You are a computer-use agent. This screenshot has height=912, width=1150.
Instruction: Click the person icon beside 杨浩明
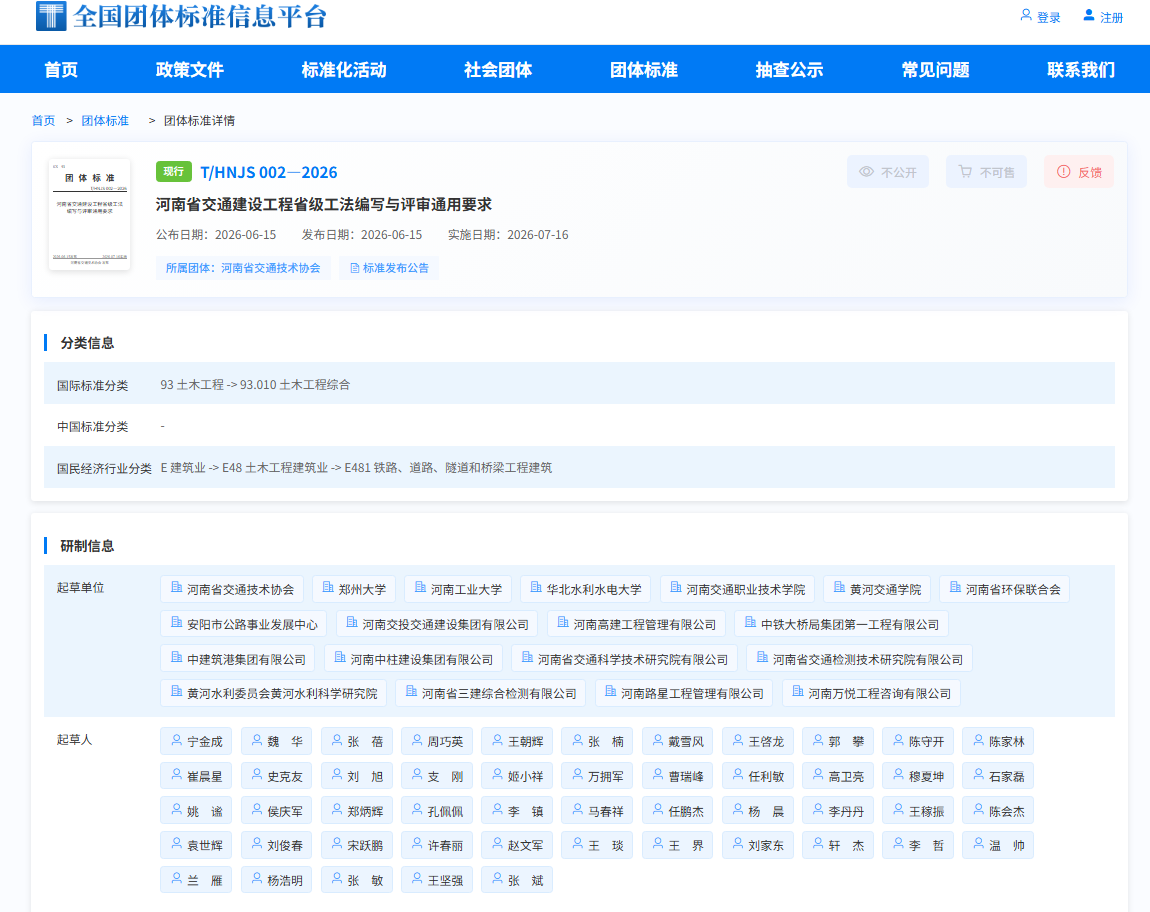coord(257,878)
